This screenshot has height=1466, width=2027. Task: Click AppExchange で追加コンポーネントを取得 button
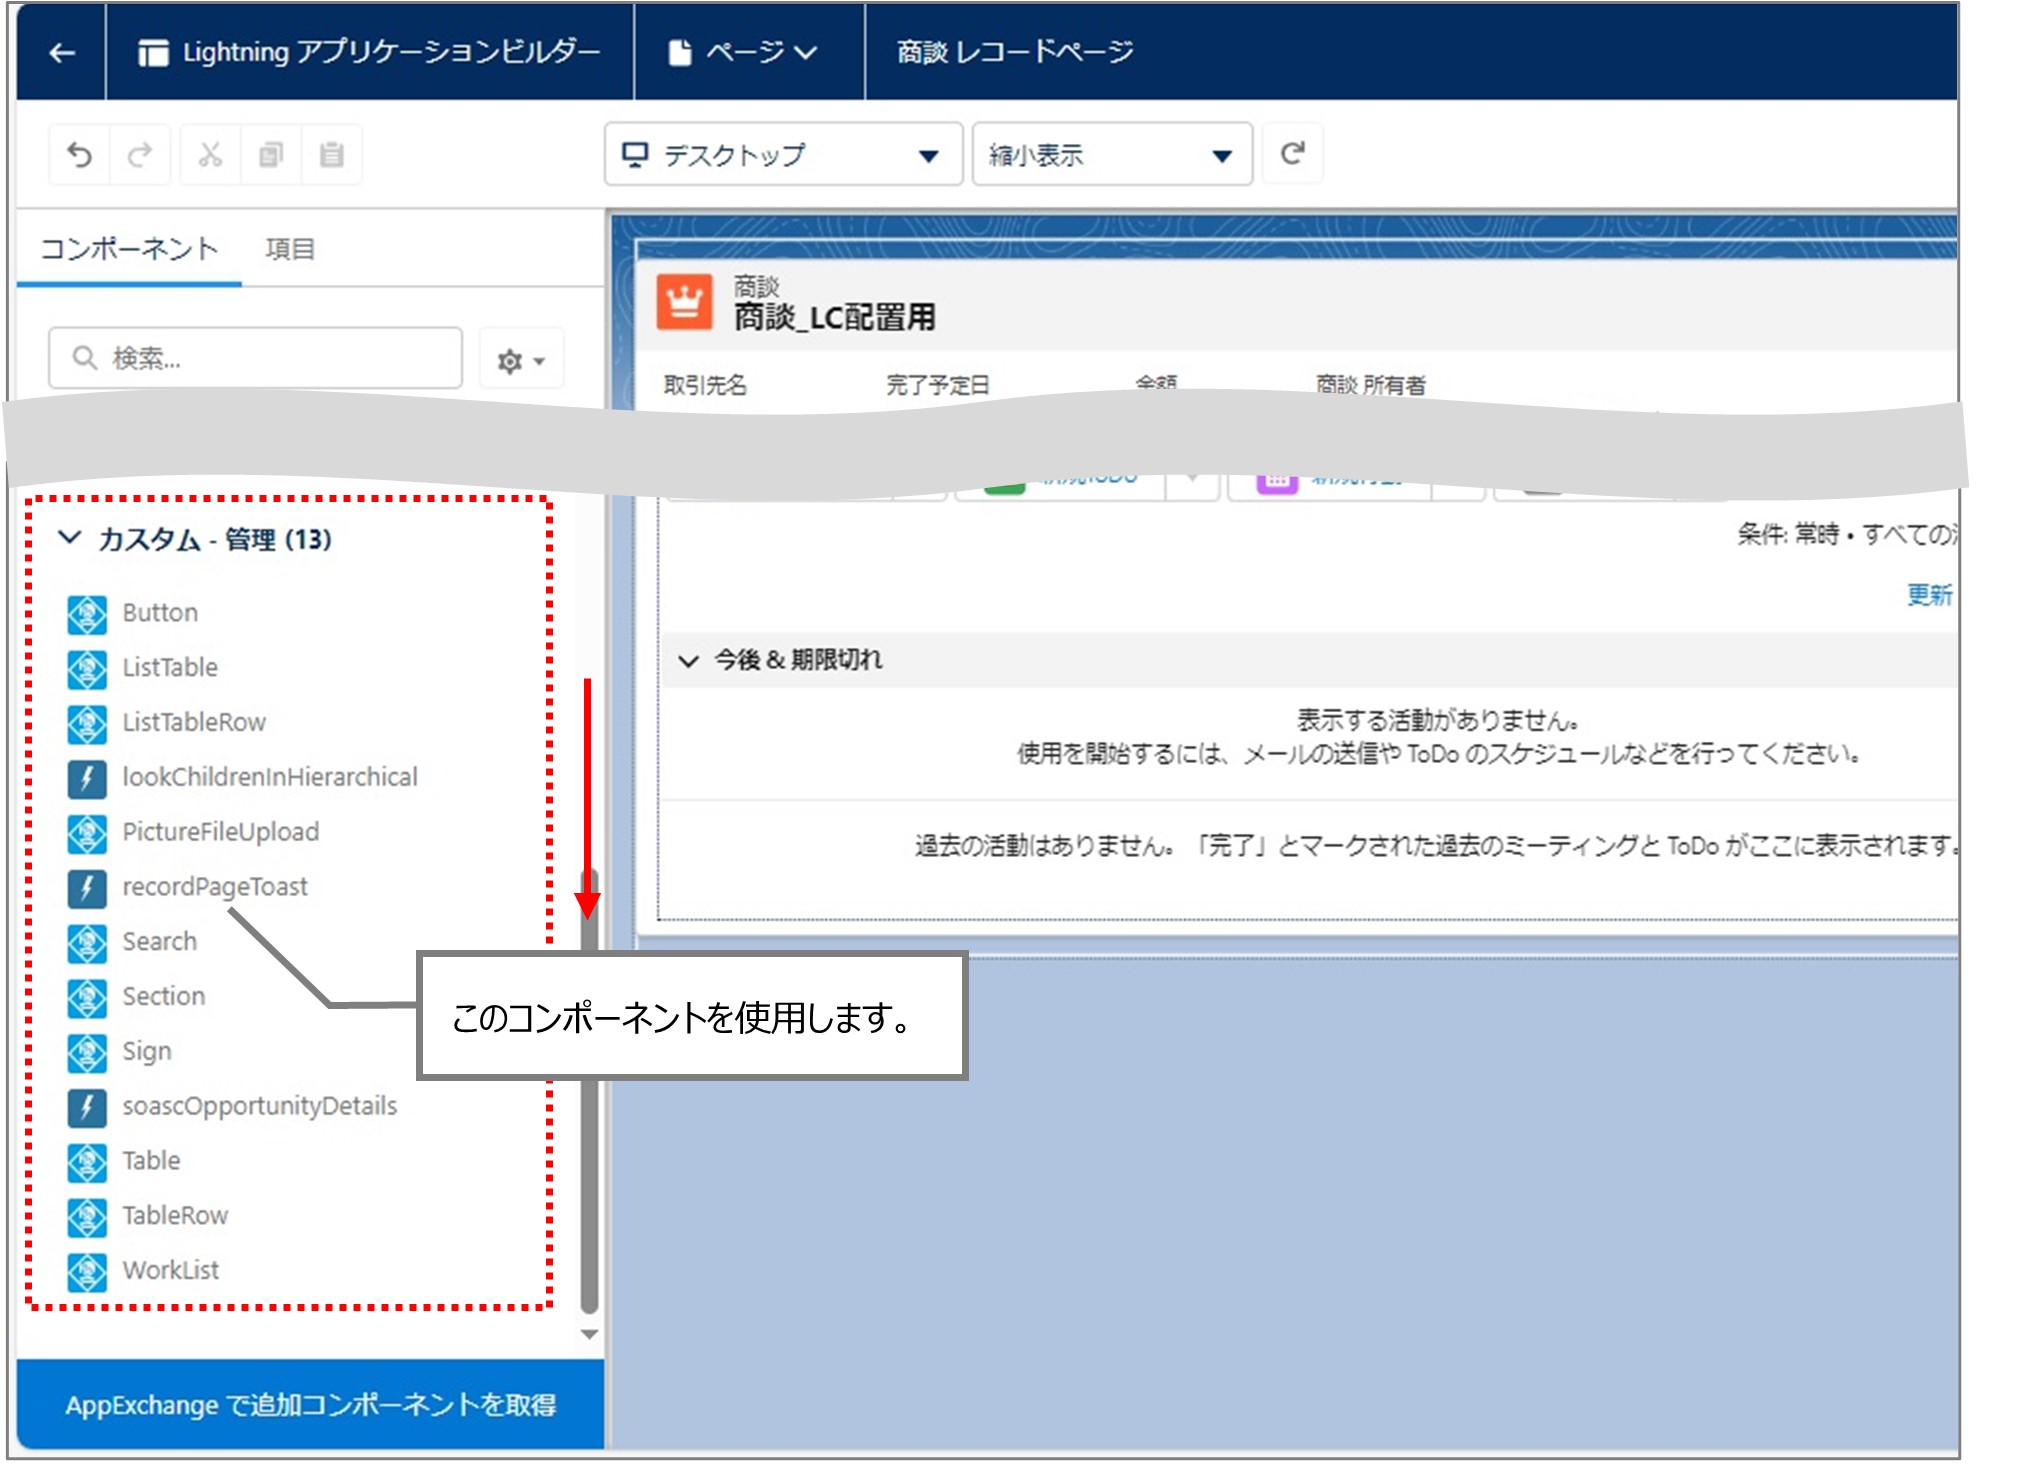click(311, 1404)
